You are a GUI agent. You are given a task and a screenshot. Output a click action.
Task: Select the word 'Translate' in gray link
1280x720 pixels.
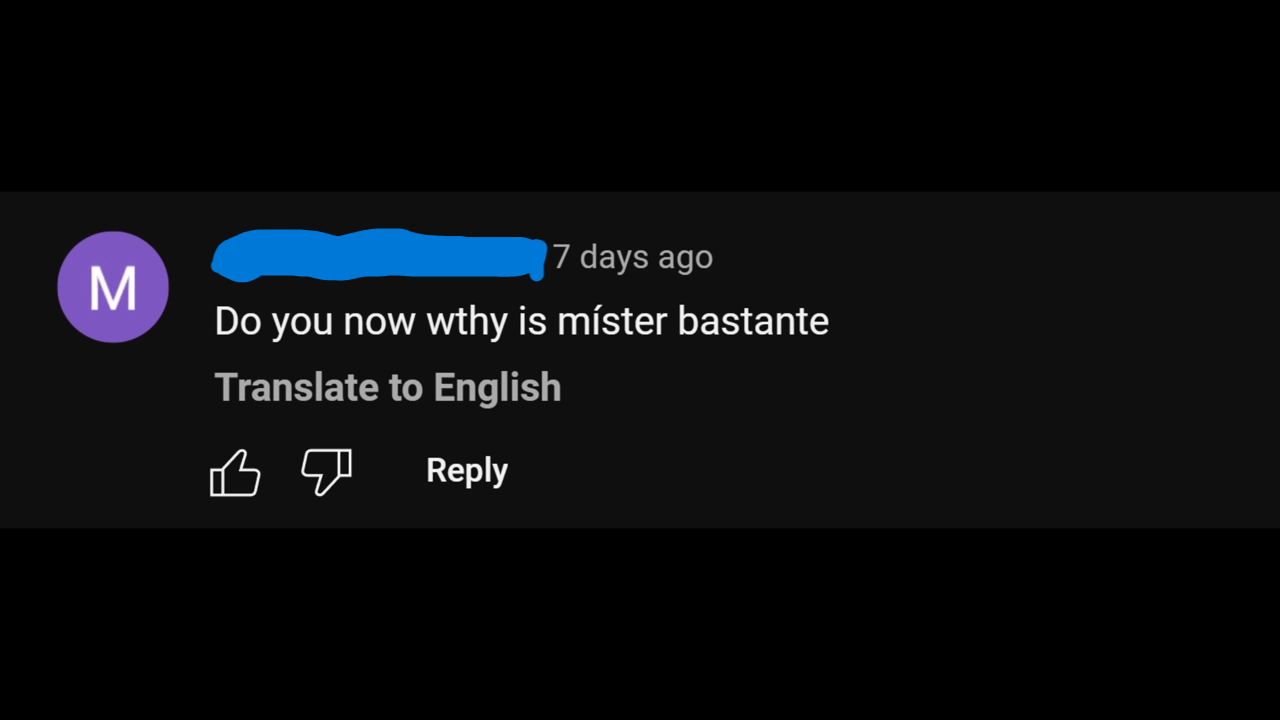coord(297,387)
